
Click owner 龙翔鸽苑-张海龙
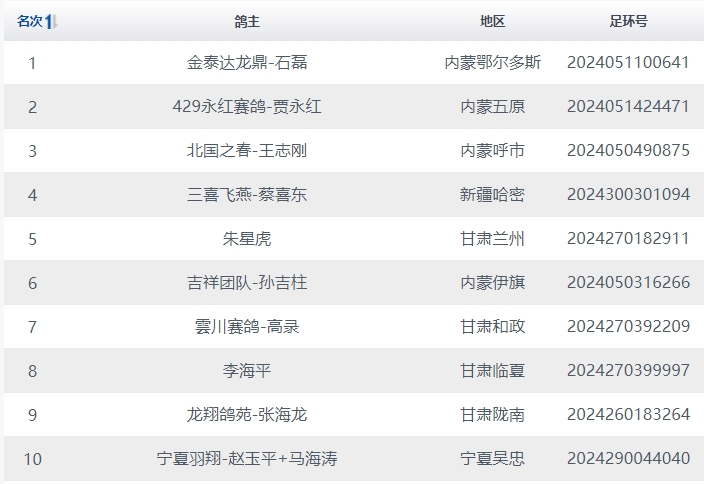(247, 415)
